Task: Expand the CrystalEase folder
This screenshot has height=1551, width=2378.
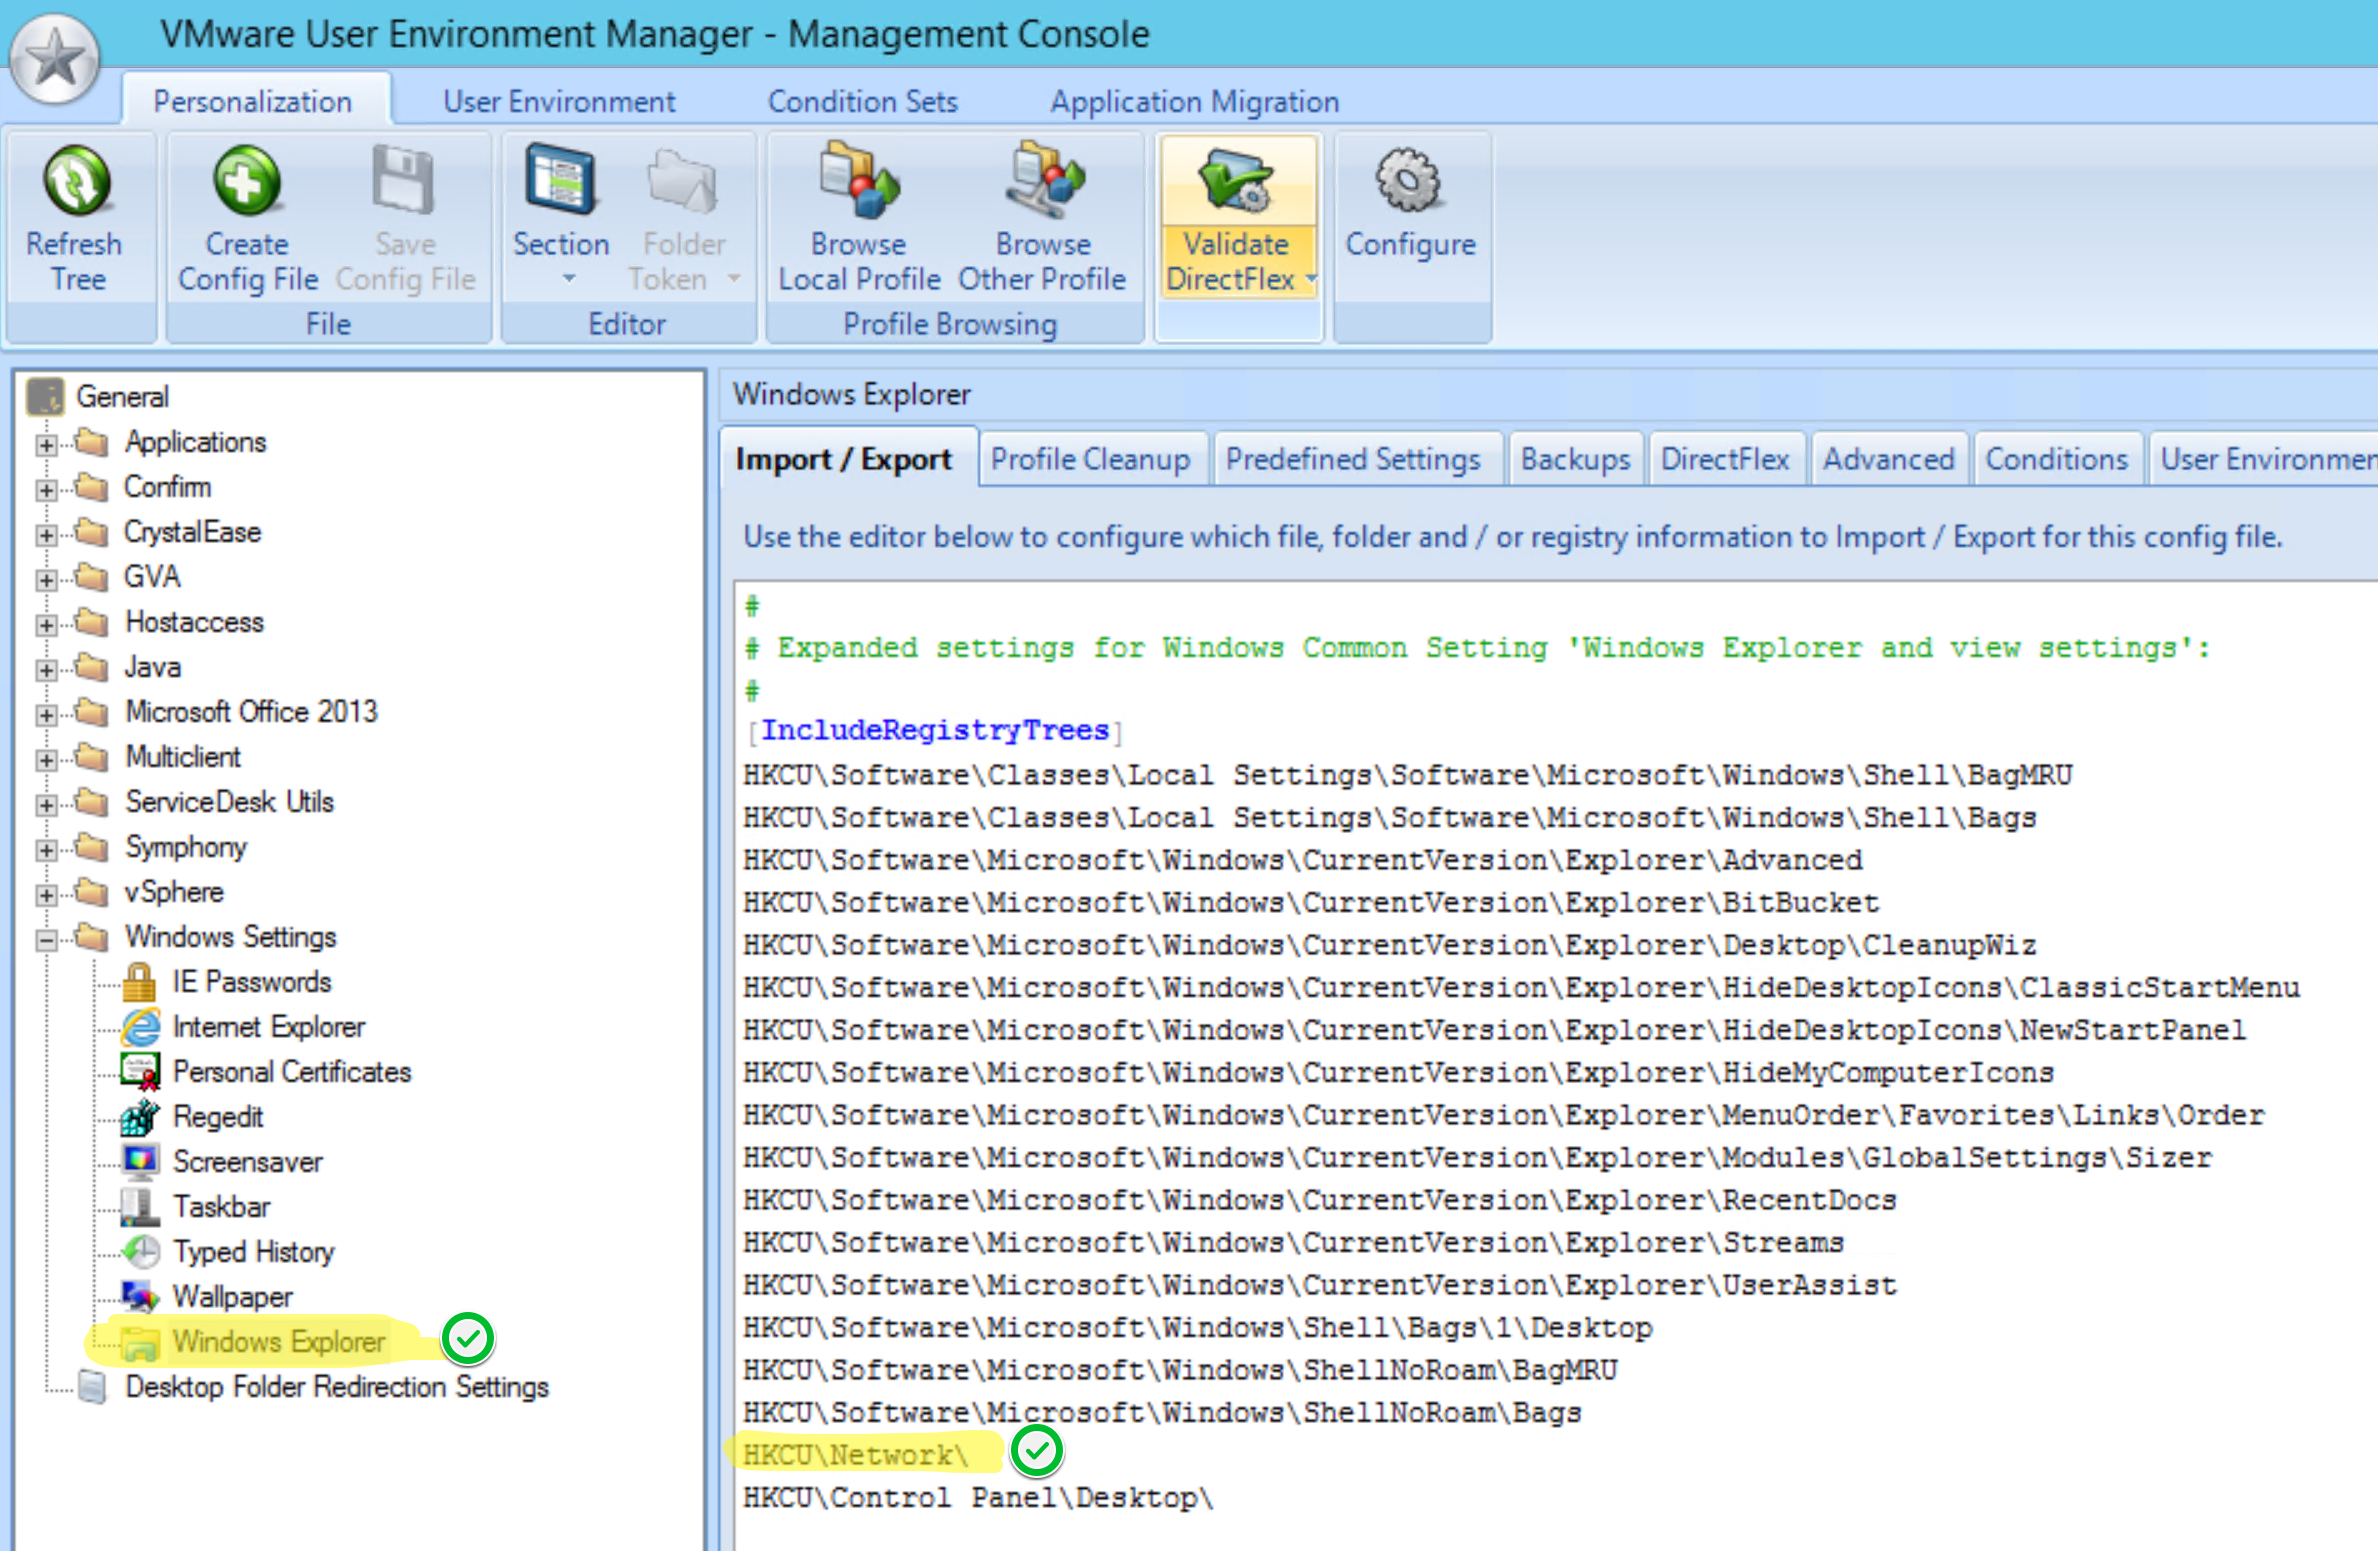Action: coord(45,534)
